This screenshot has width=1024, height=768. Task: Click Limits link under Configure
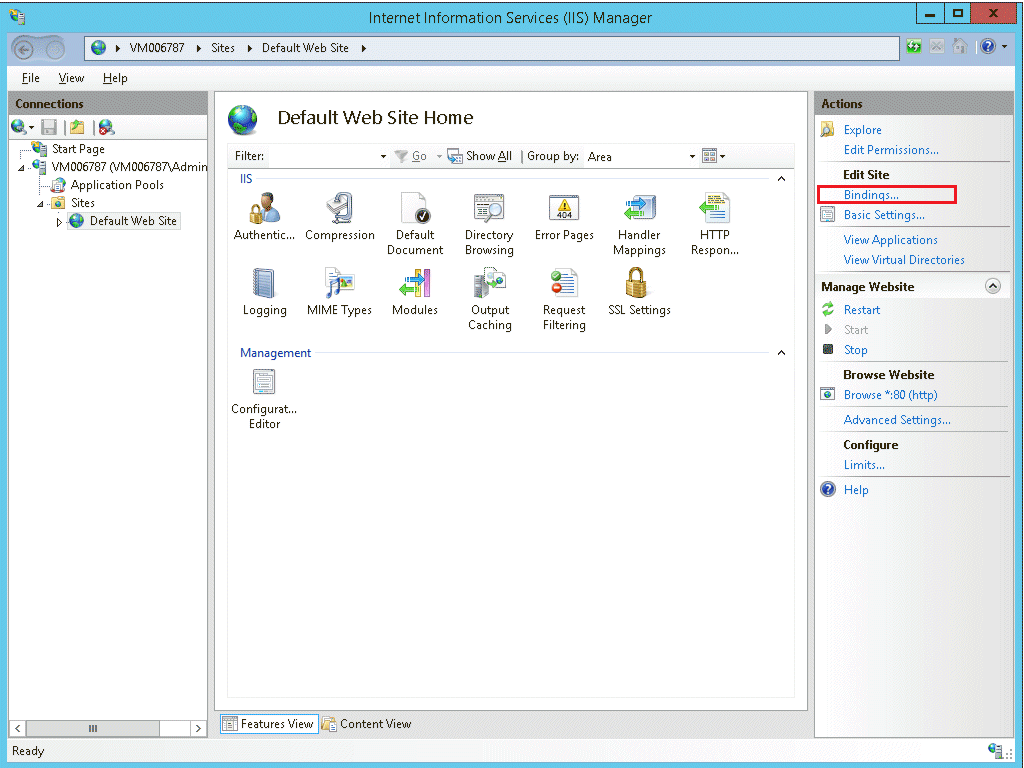tap(864, 465)
